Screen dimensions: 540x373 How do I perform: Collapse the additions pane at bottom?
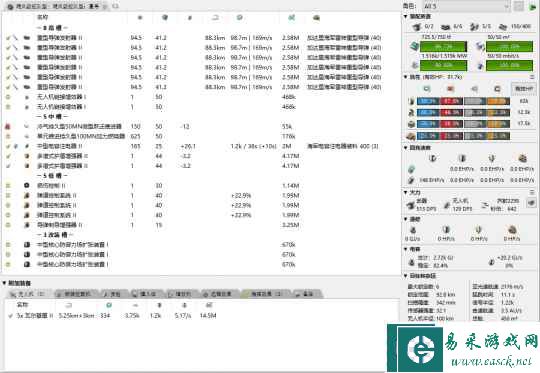point(4,283)
